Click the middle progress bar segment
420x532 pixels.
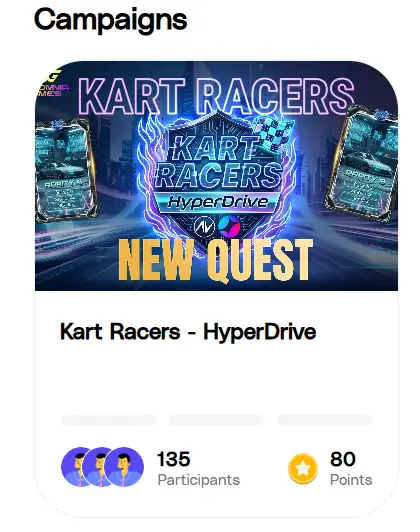coord(216,420)
